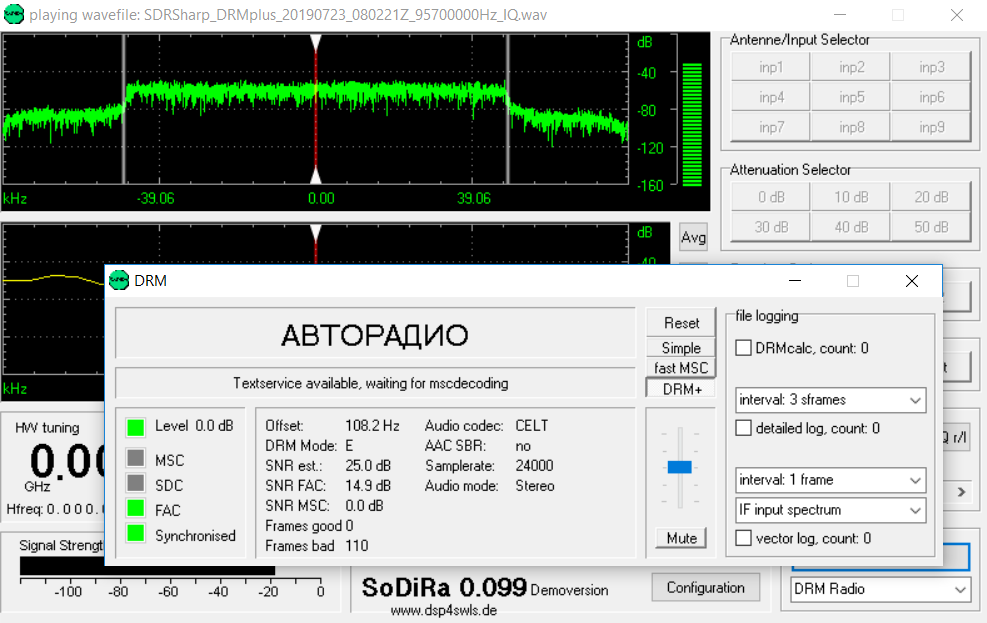The height and width of the screenshot is (623, 987).
Task: Open the 'interval: 1 frame' dropdown
Action: click(830, 480)
